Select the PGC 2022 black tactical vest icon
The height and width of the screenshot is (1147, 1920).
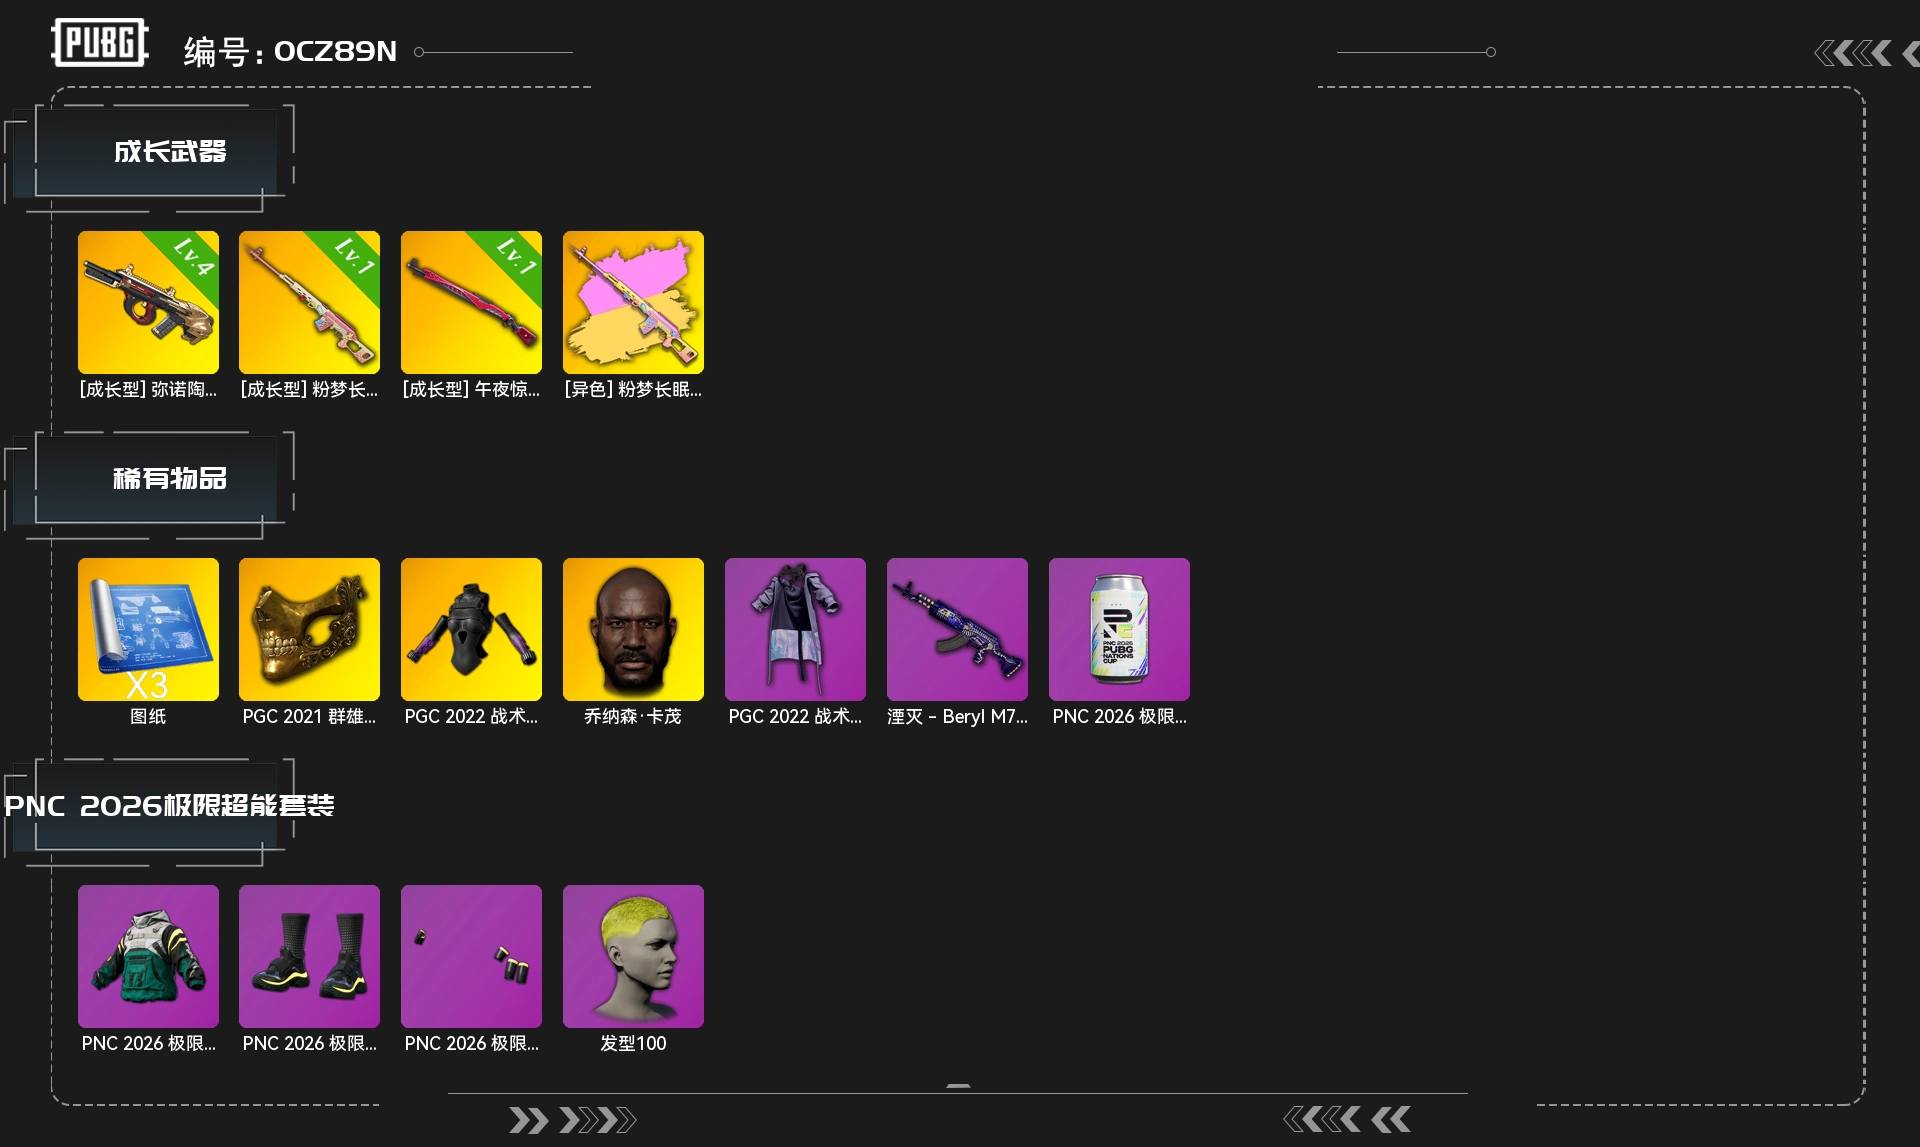471,629
